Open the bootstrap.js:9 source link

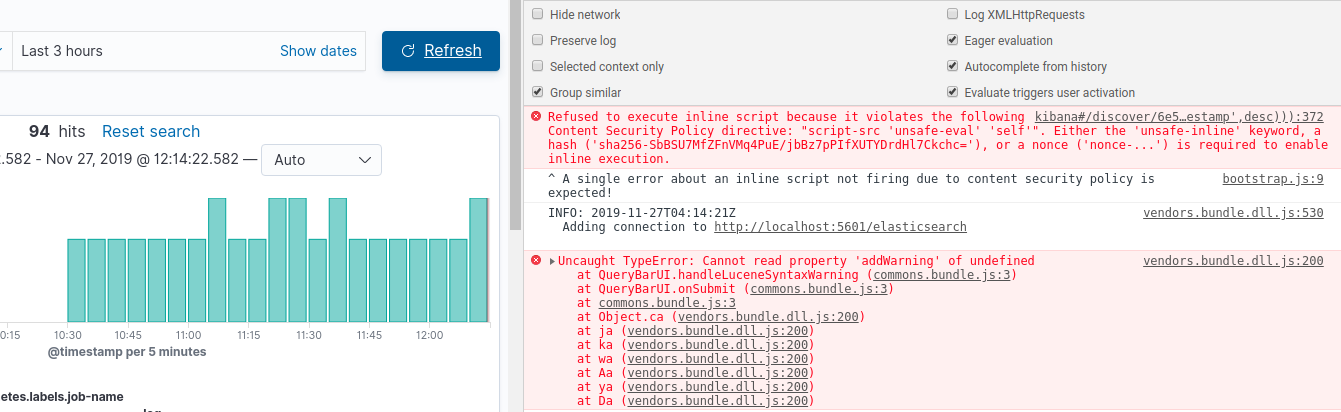1273,179
